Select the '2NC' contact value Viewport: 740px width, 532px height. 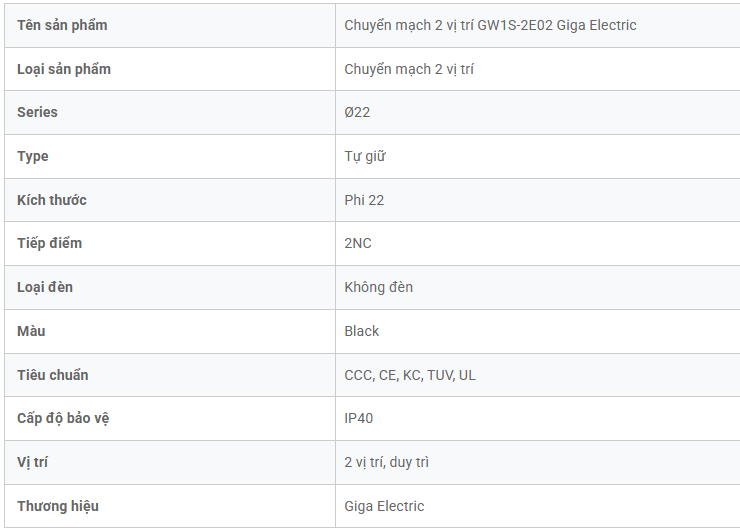358,243
